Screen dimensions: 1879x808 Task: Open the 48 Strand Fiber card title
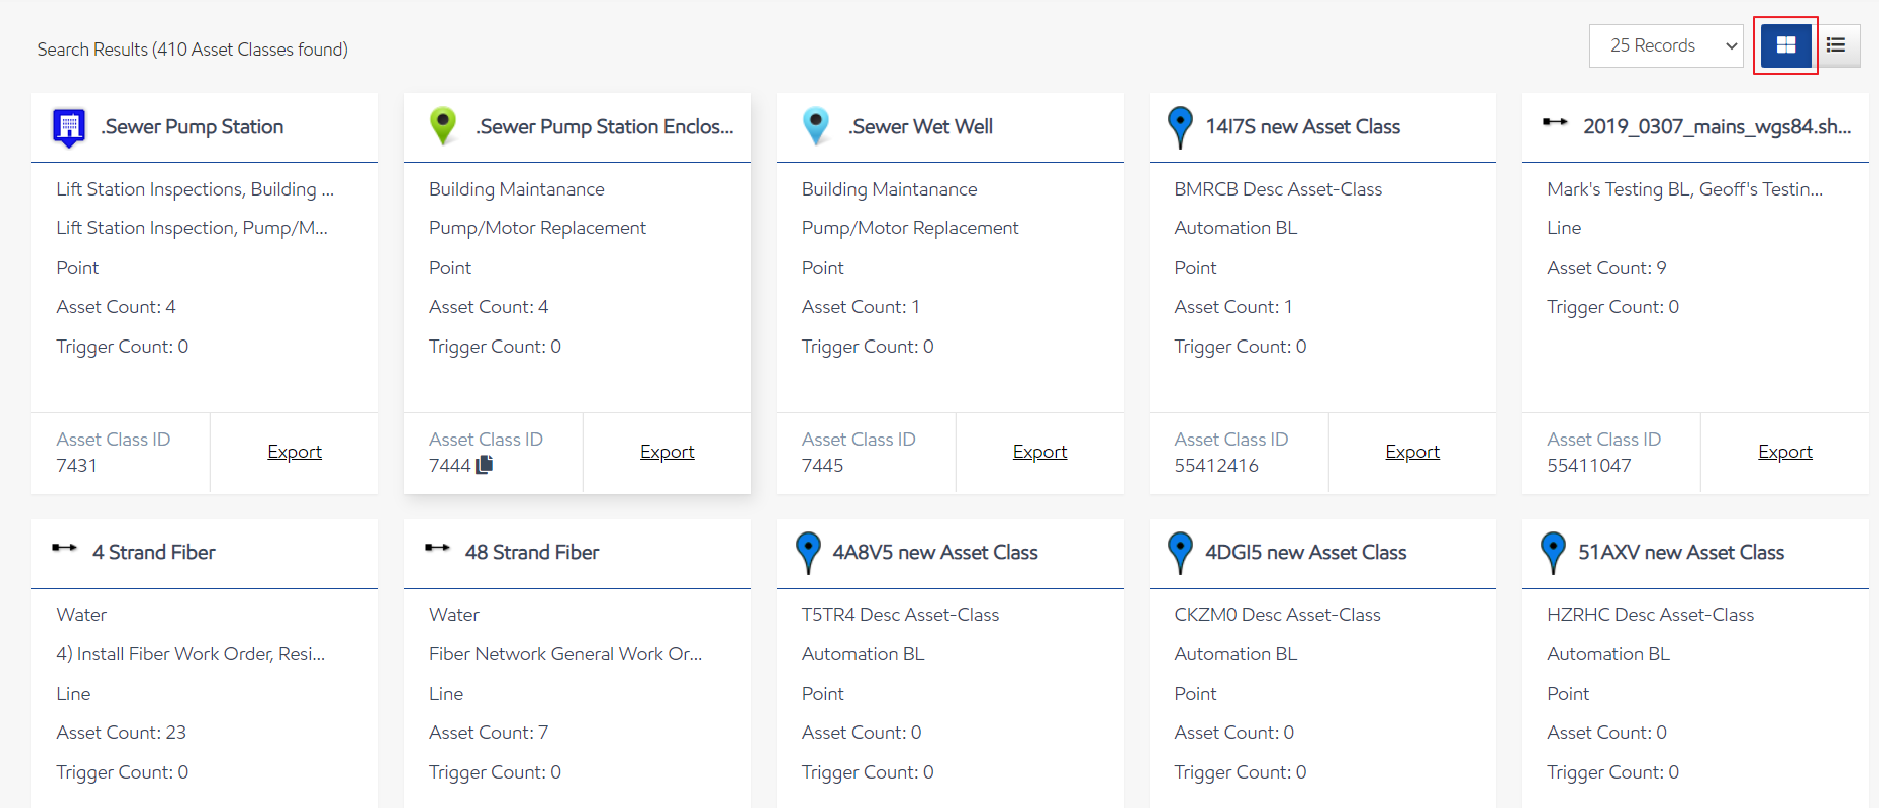pos(531,553)
